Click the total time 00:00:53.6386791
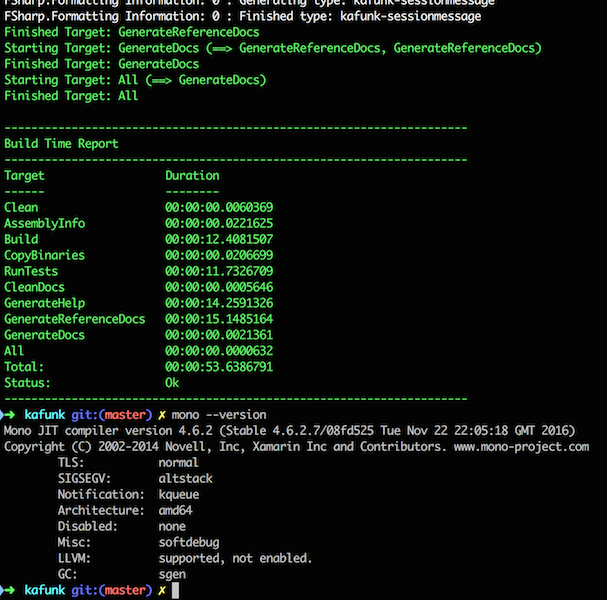Viewport: 607px width, 600px height. pos(219,367)
